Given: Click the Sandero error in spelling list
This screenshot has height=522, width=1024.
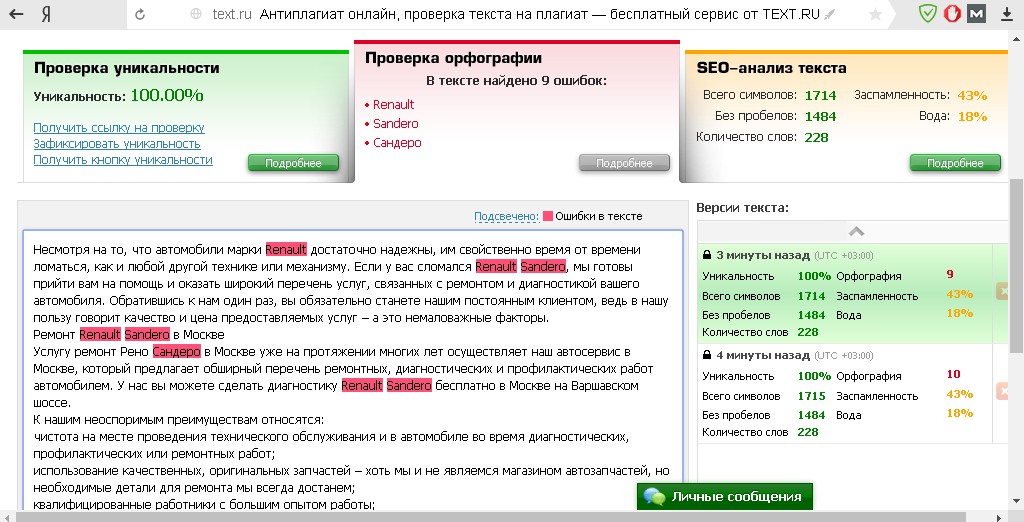Looking at the screenshot, I should (x=396, y=123).
